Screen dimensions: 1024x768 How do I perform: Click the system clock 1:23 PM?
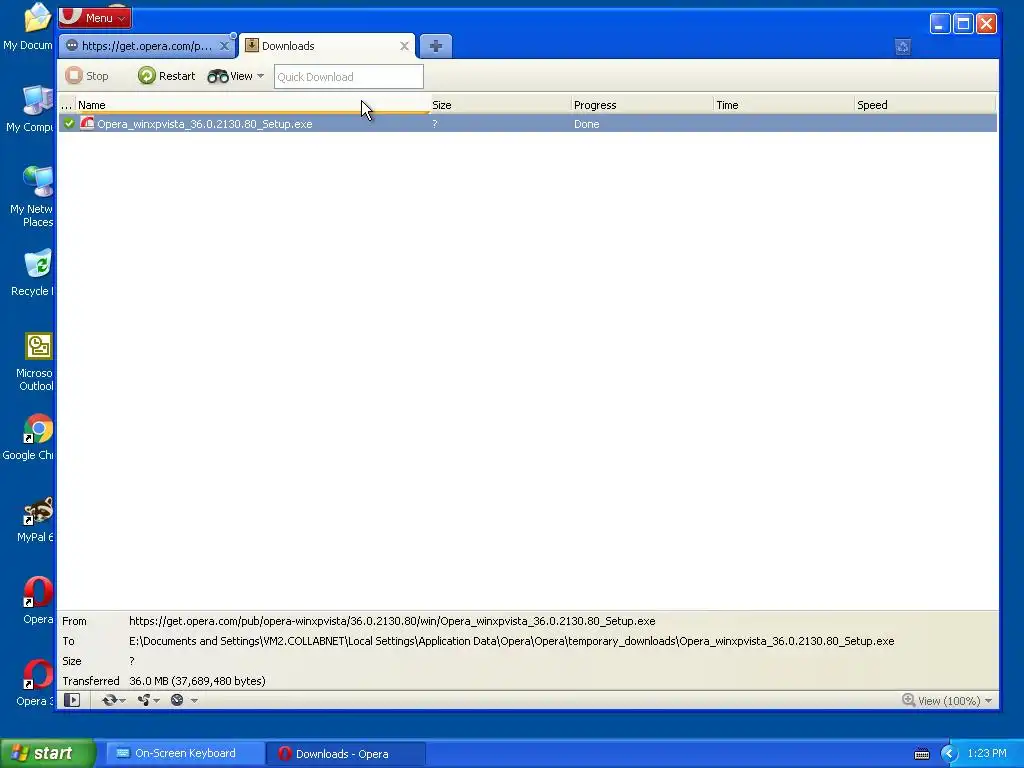(x=987, y=753)
